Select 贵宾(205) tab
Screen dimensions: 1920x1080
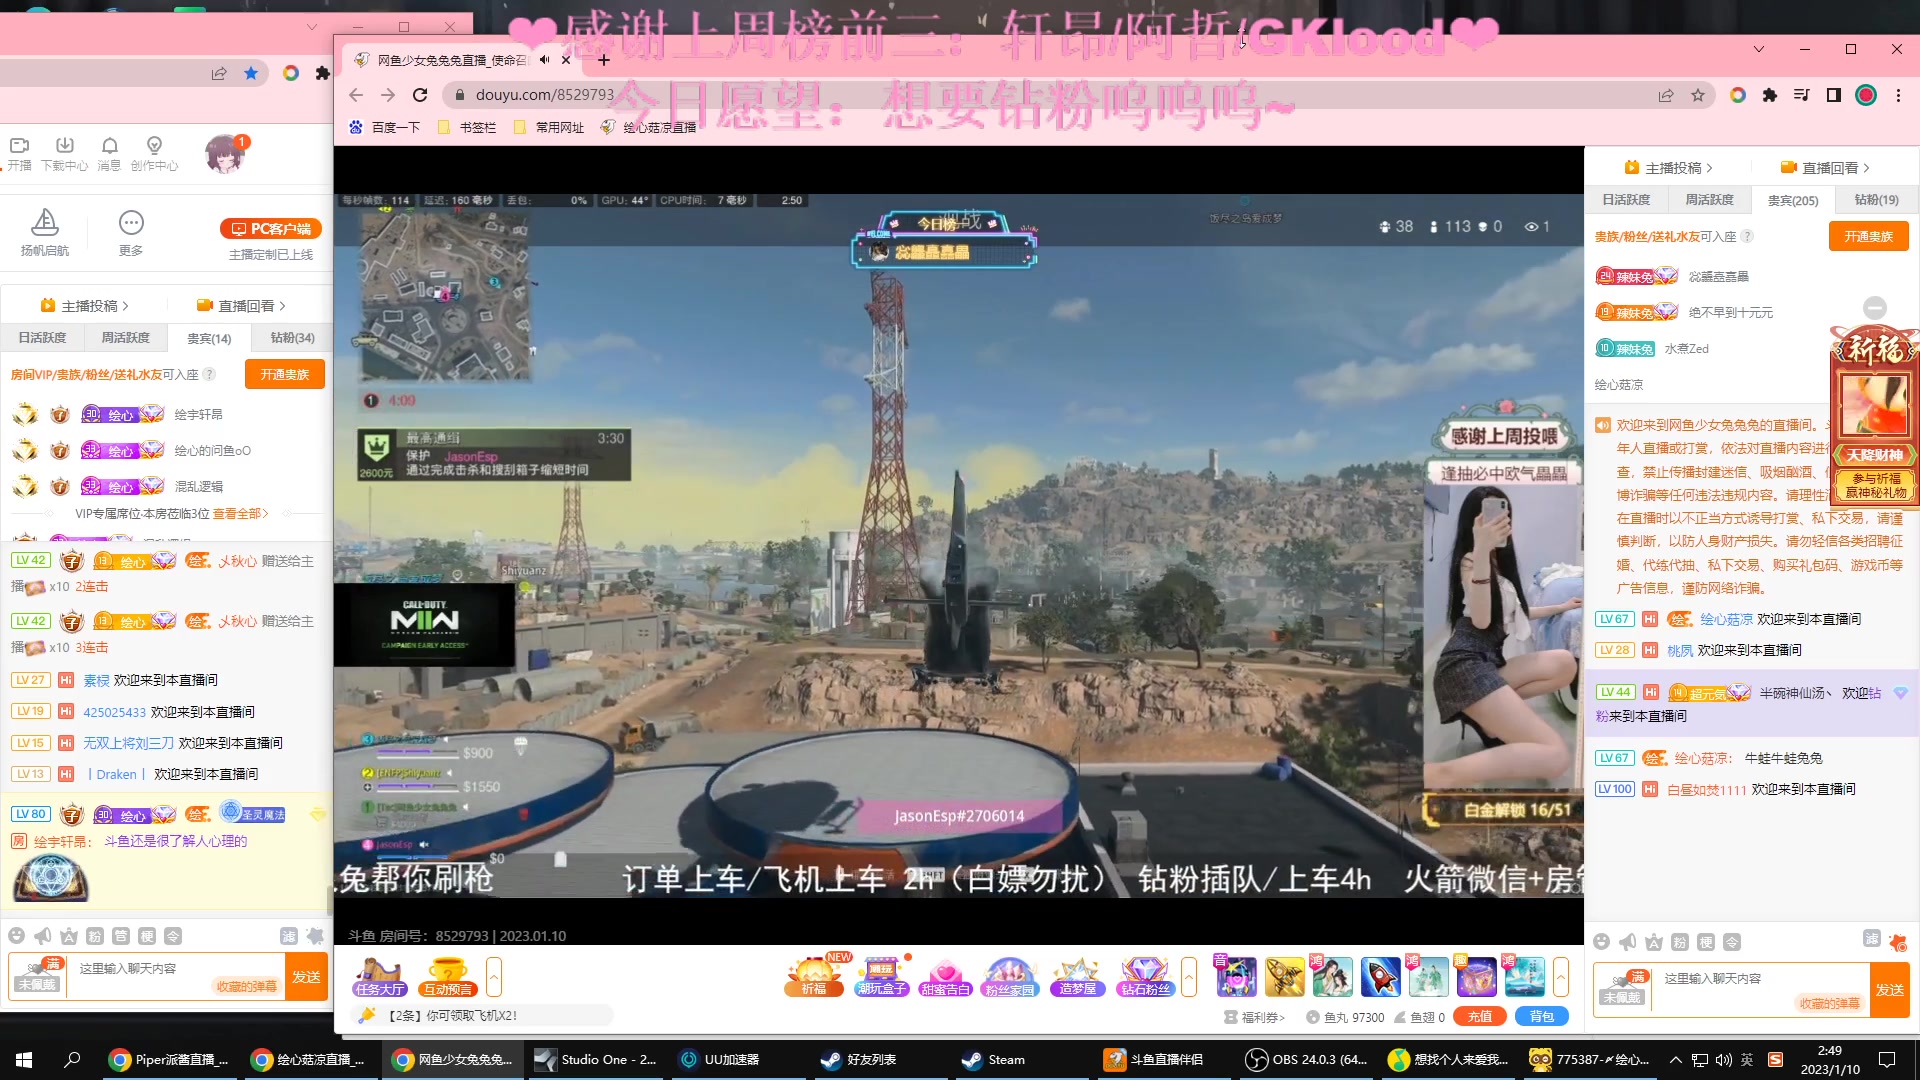tap(1792, 200)
